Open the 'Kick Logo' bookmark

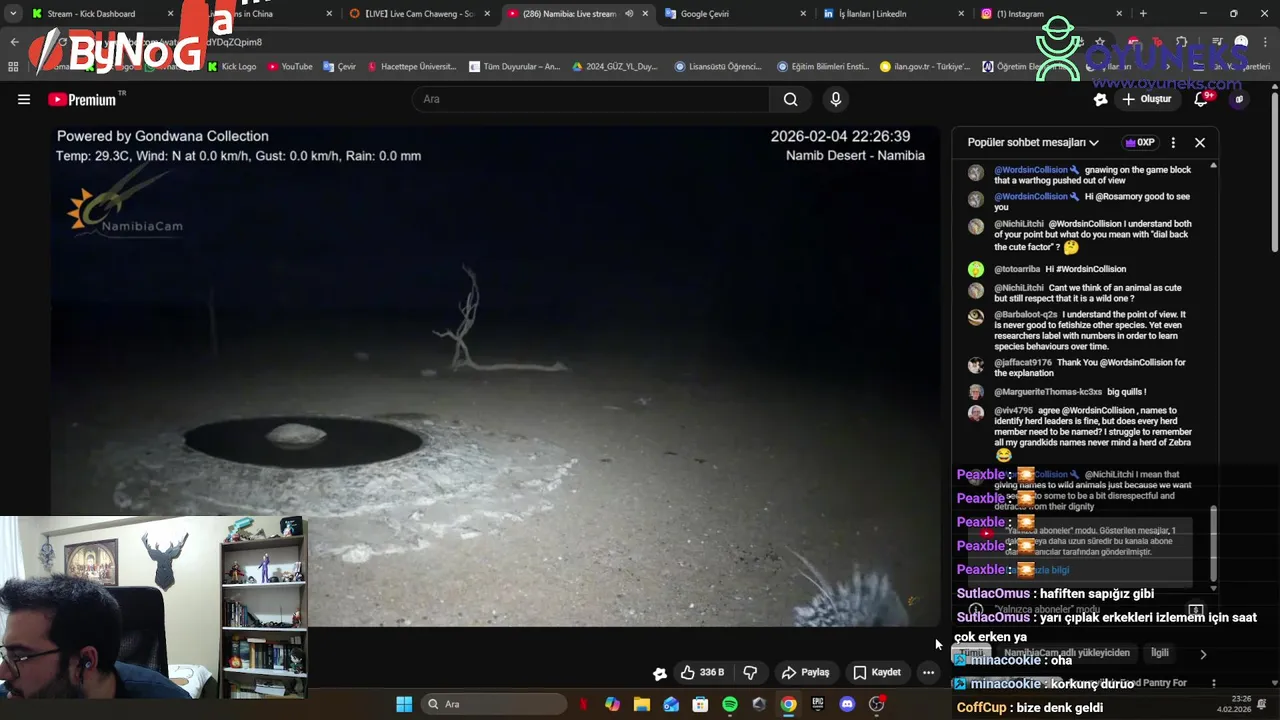click(232, 67)
